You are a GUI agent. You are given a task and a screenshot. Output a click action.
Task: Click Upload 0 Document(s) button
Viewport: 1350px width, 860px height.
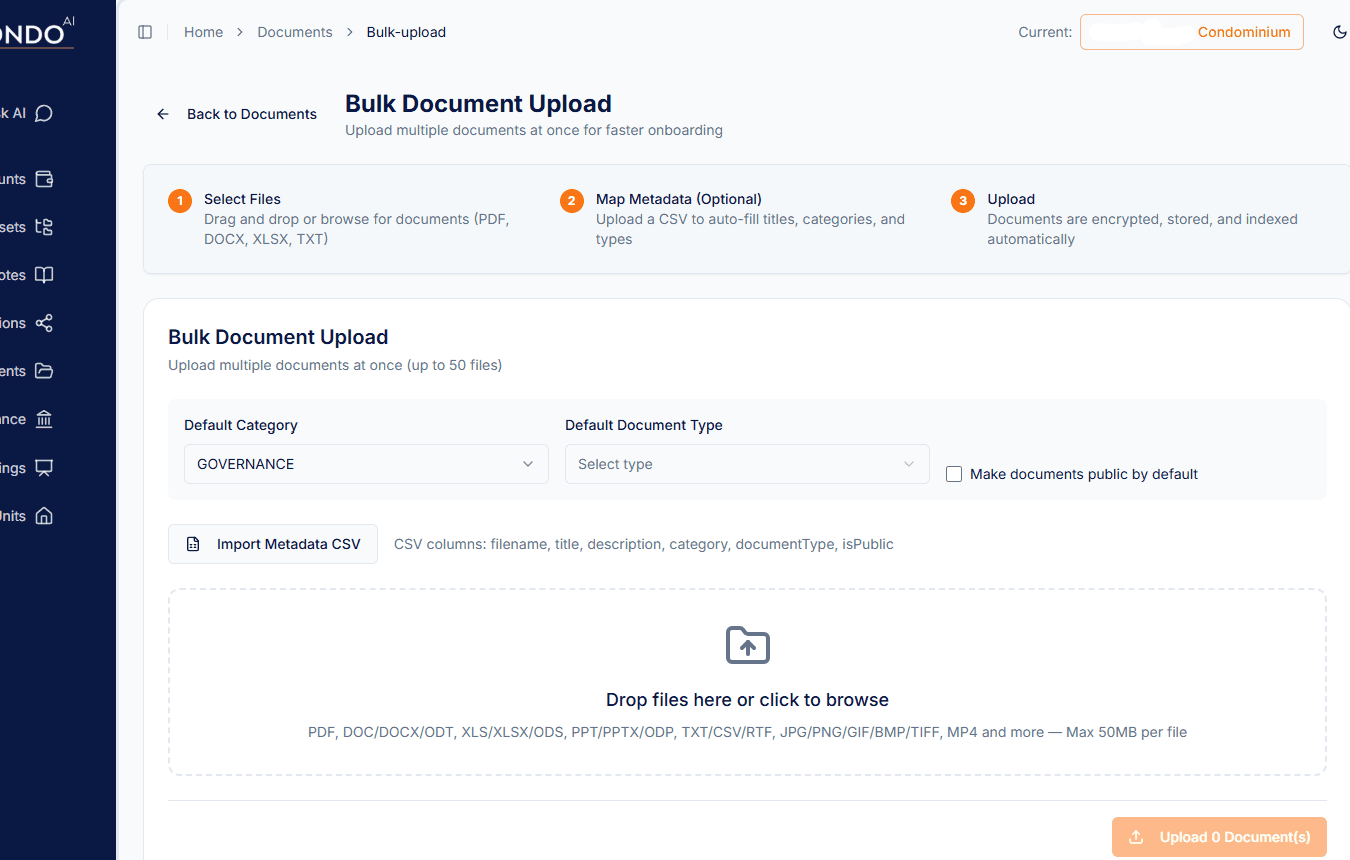pos(1219,837)
